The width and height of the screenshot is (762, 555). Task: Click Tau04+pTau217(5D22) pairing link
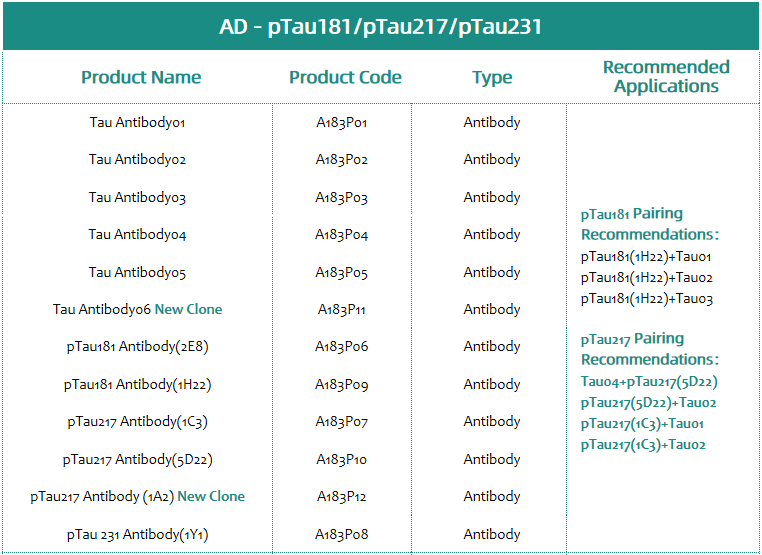(x=649, y=382)
